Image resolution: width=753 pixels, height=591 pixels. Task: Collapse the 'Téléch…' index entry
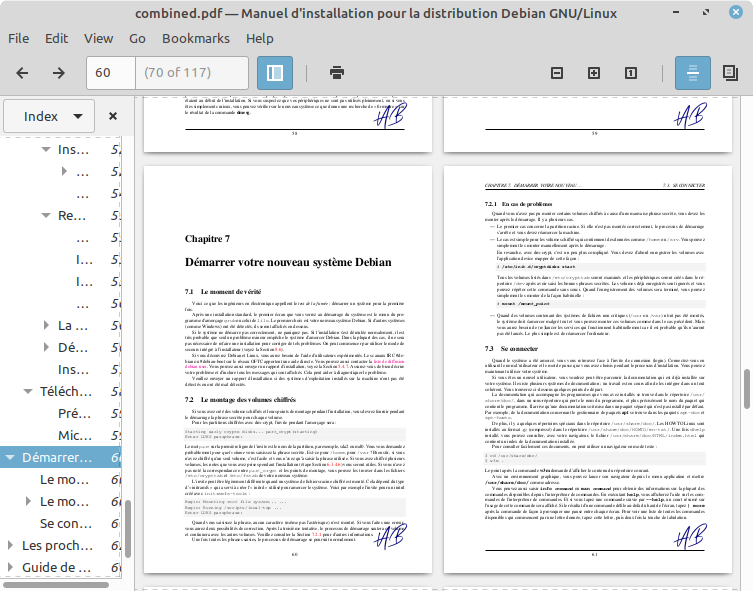(x=28, y=392)
